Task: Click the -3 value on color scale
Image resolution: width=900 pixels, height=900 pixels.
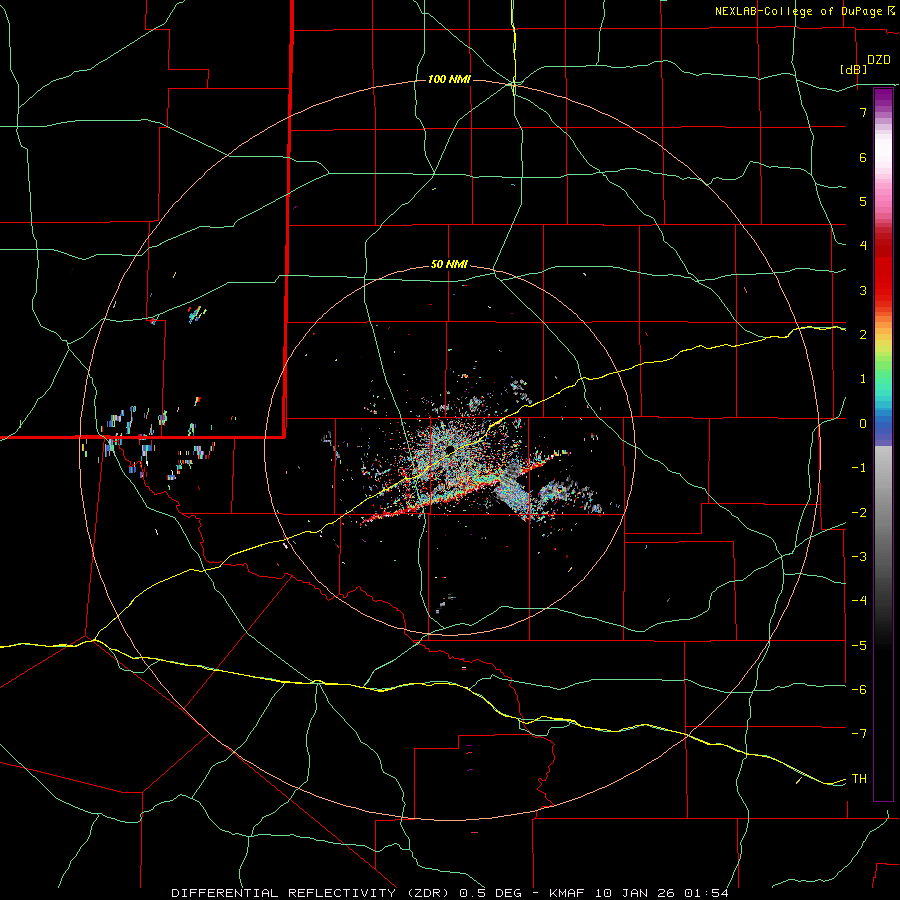Action: pyautogui.click(x=859, y=557)
